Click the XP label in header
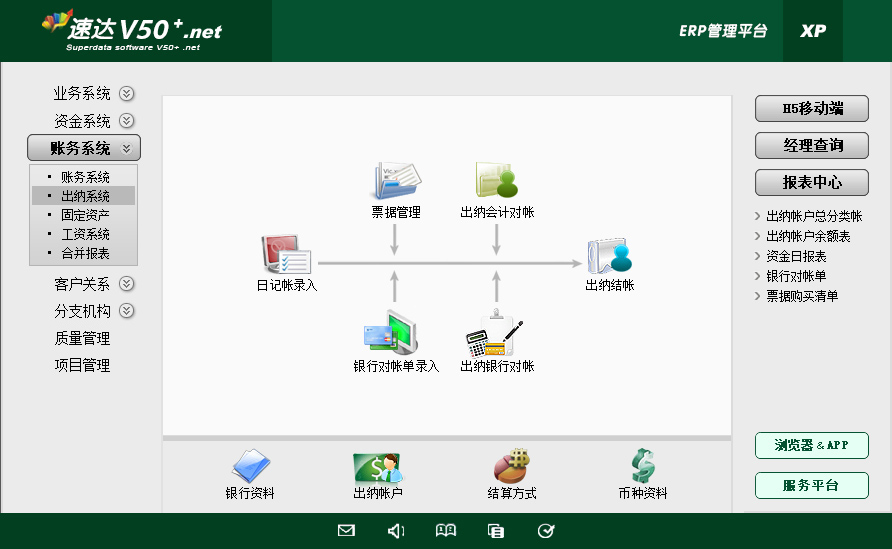 813,31
